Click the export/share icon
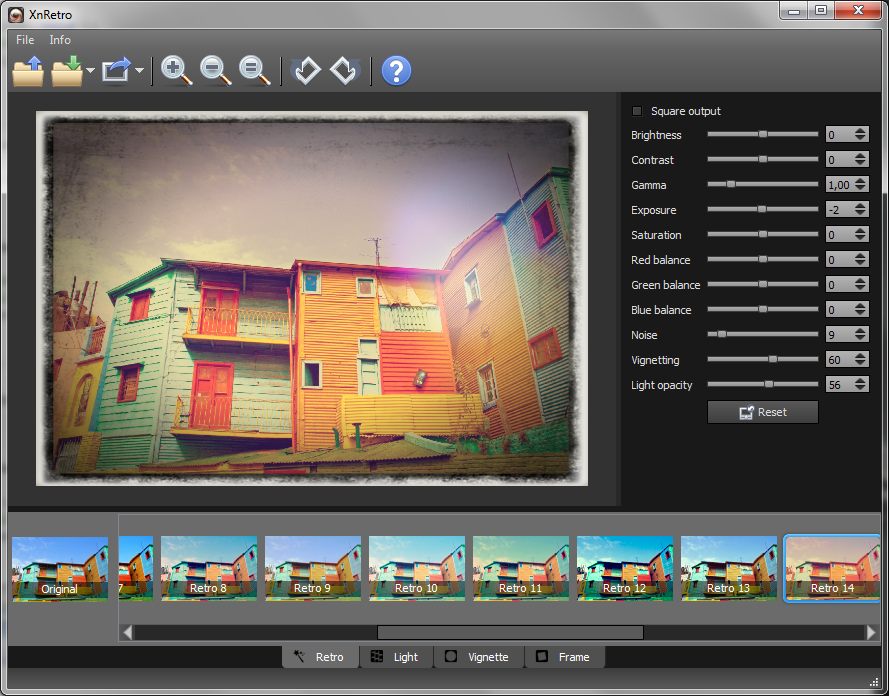 coord(113,70)
